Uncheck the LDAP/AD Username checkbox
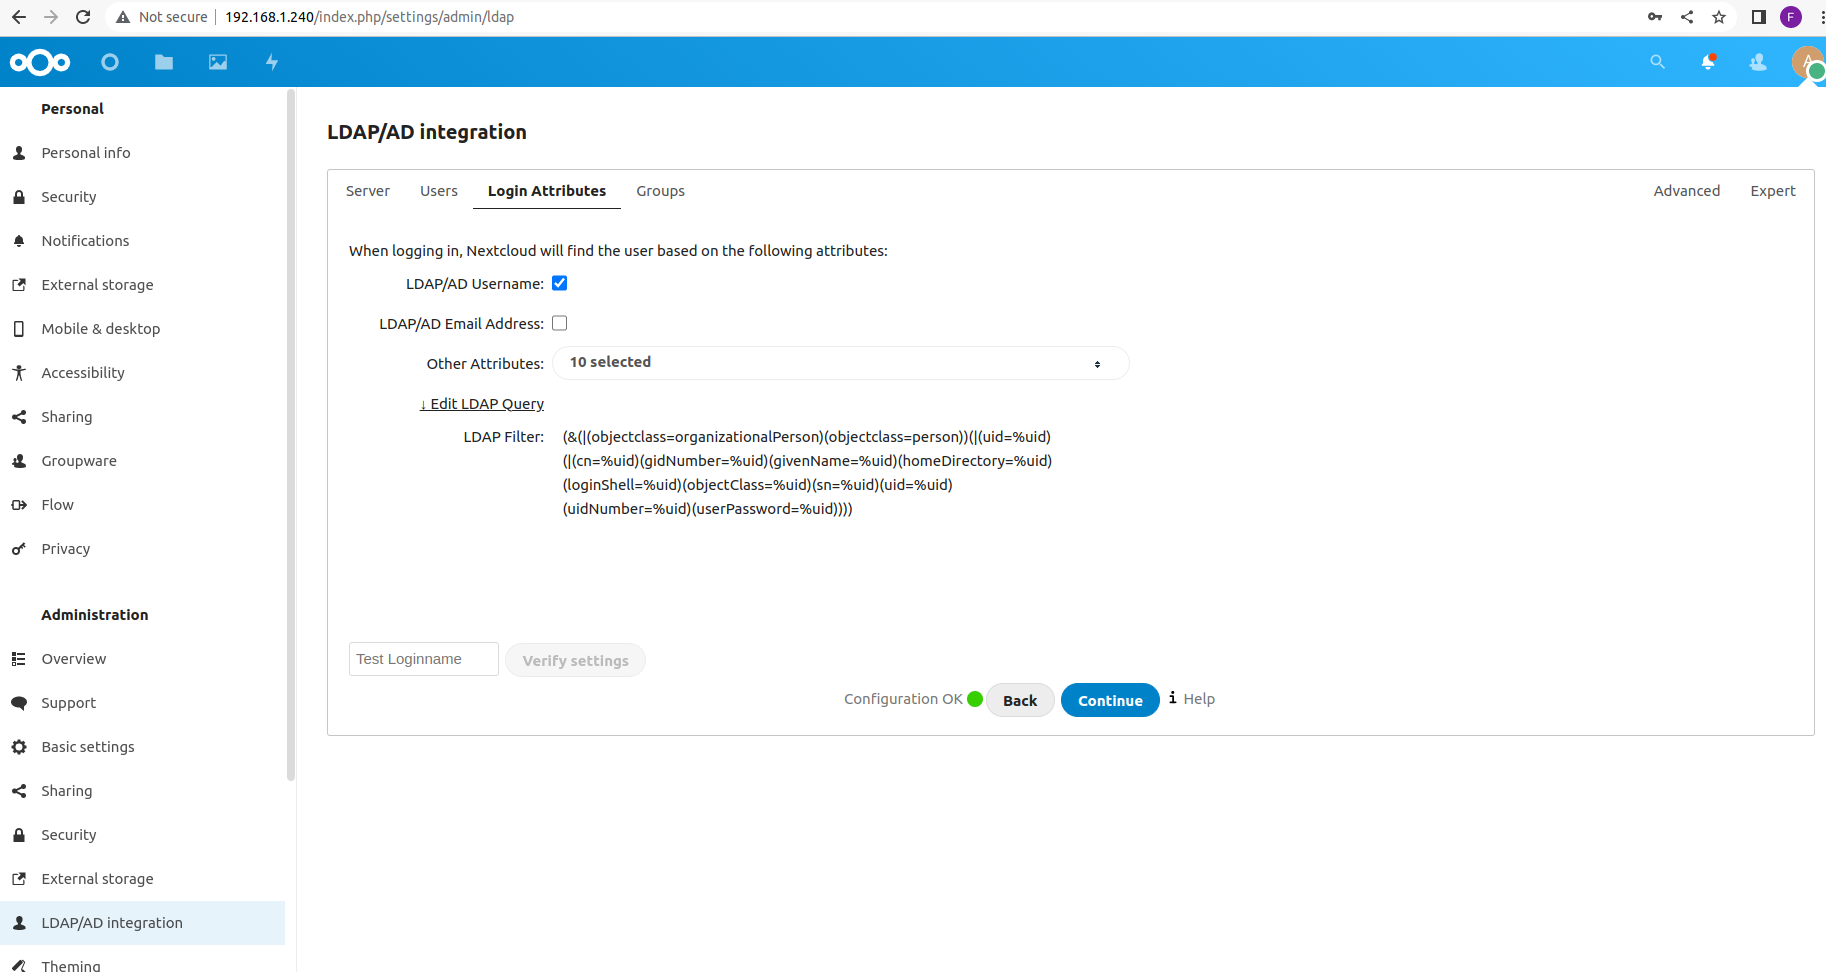Screen dimensions: 1826x972 (x=560, y=283)
